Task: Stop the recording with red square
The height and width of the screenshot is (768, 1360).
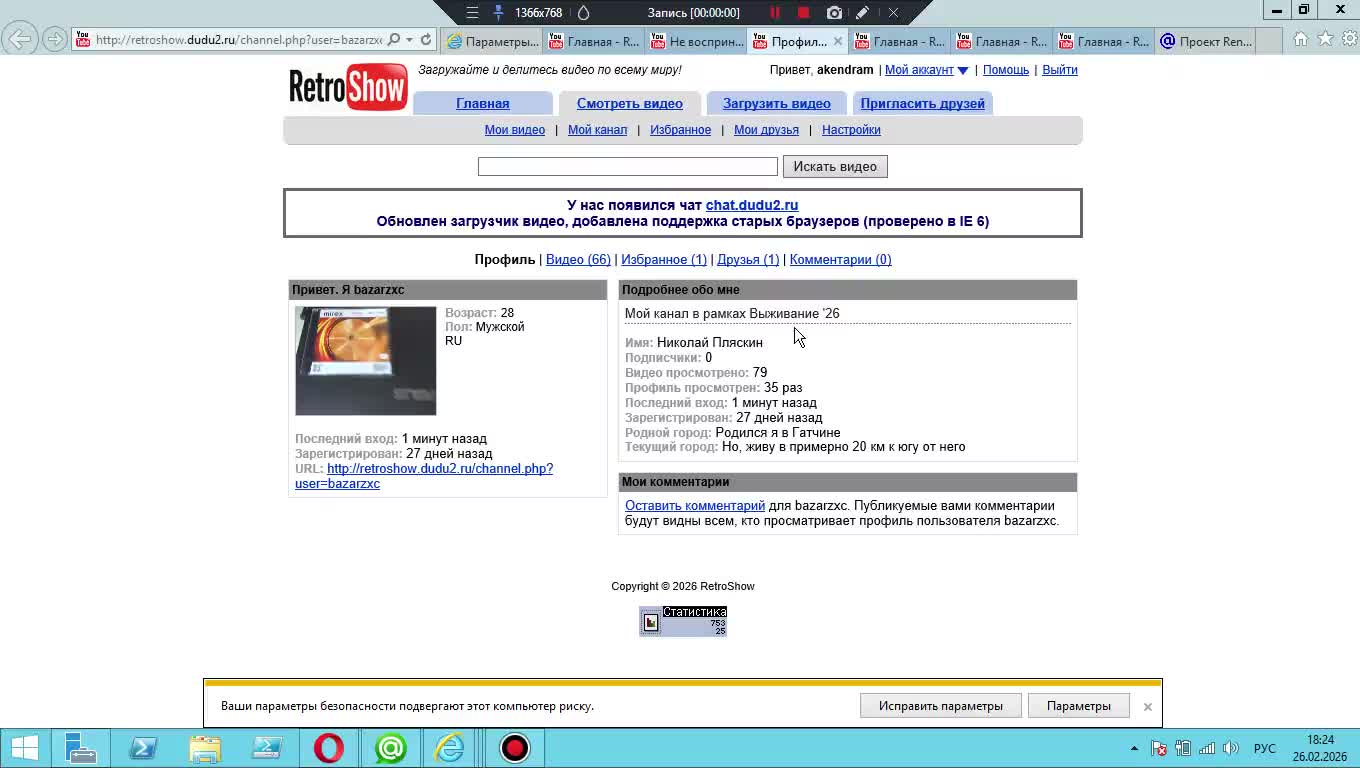Action: pyautogui.click(x=803, y=13)
